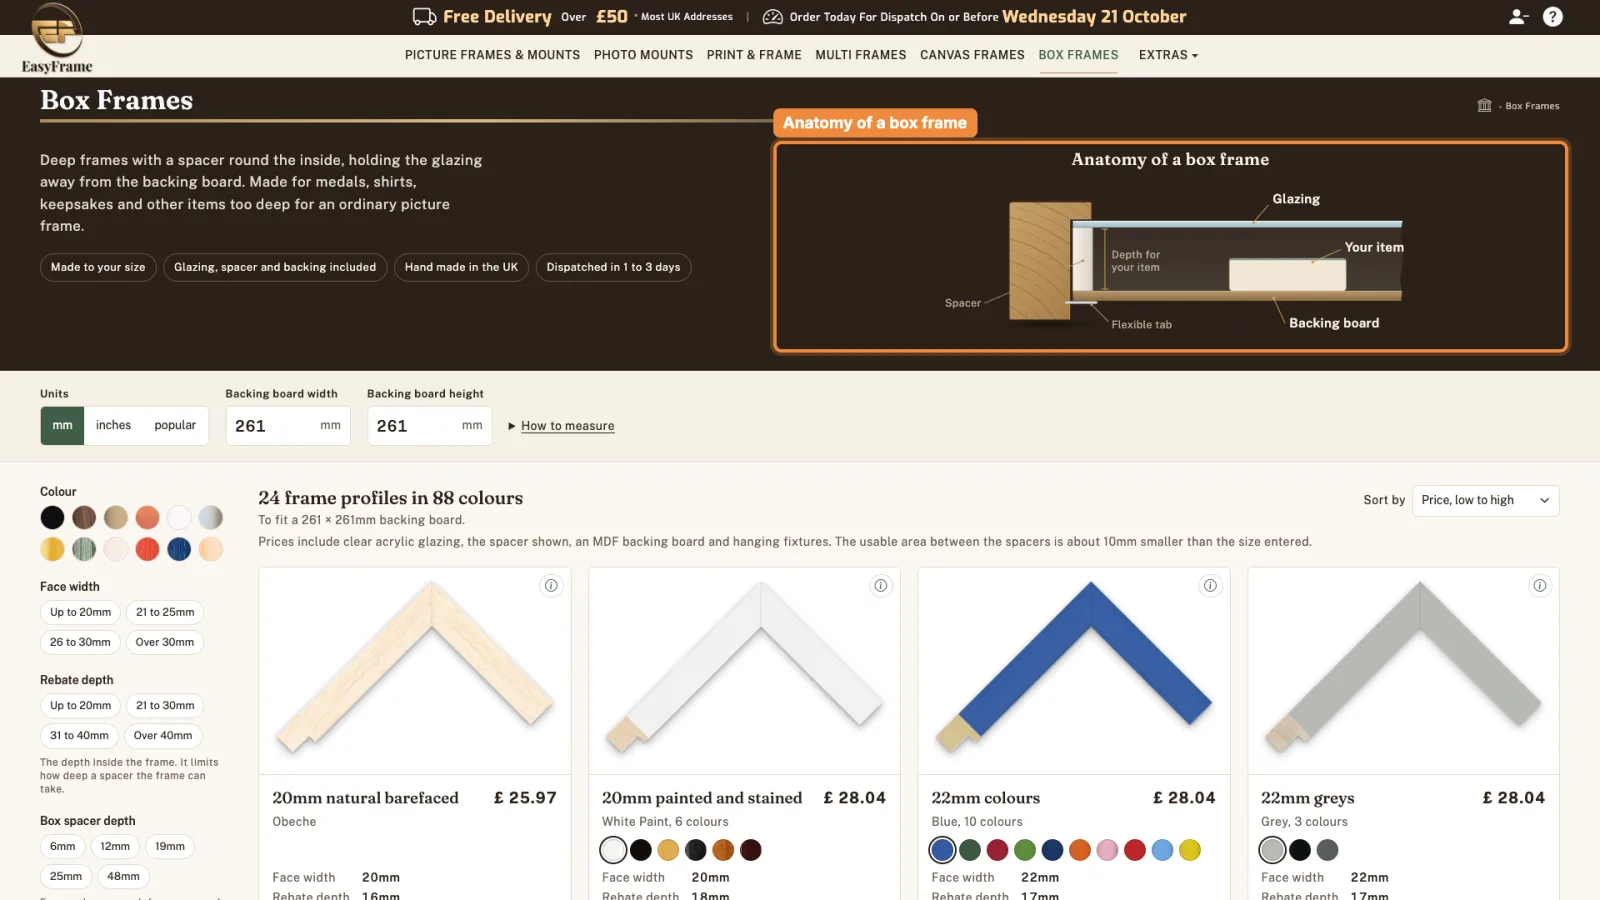
Task: Choose popular sizes option
Action: click(x=175, y=425)
